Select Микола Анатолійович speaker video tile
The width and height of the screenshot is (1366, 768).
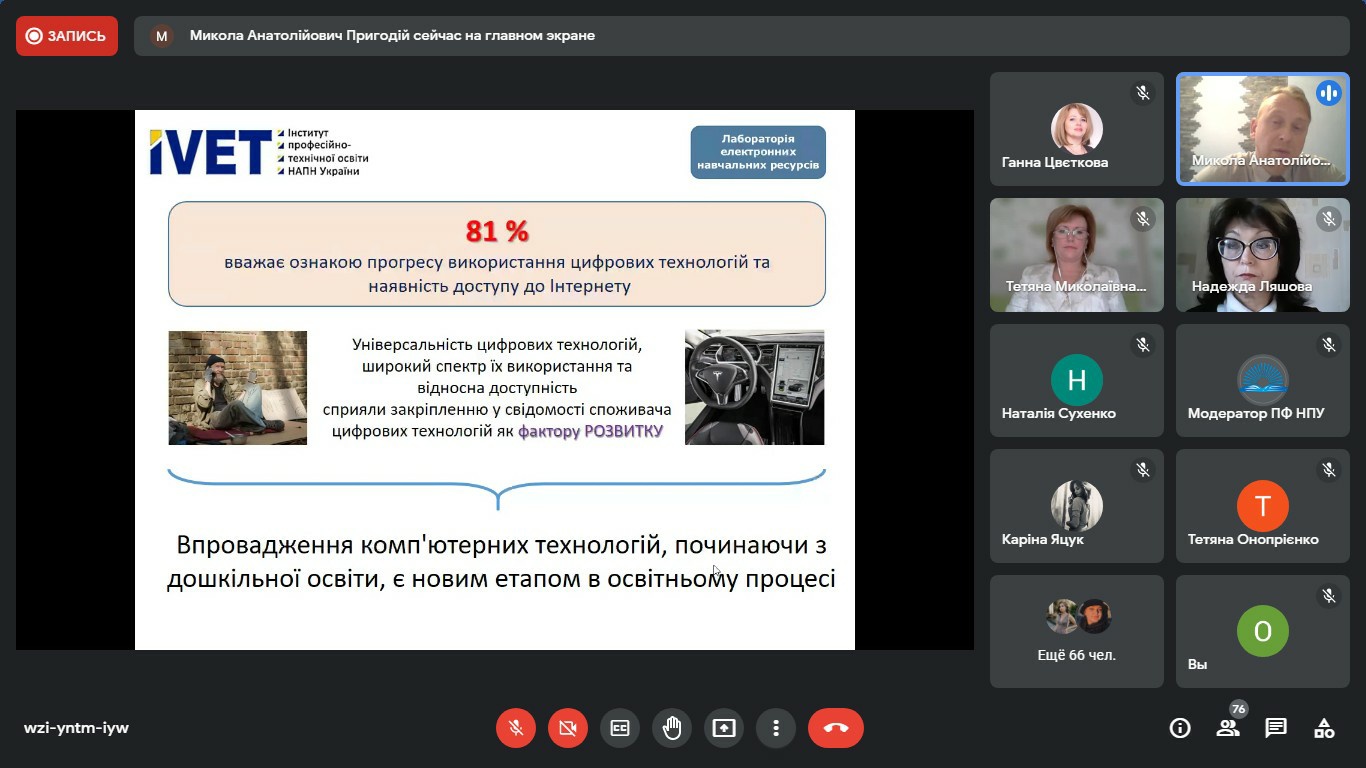1263,129
